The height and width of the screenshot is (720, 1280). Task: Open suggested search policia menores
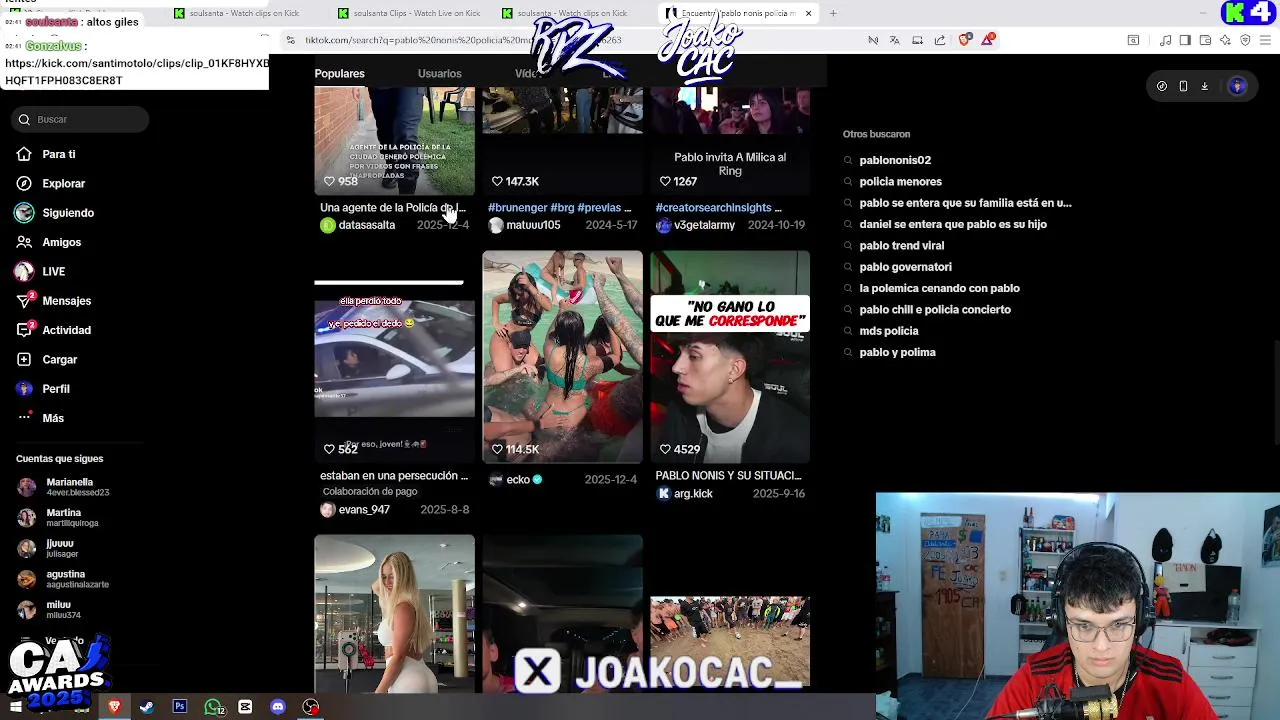[900, 181]
